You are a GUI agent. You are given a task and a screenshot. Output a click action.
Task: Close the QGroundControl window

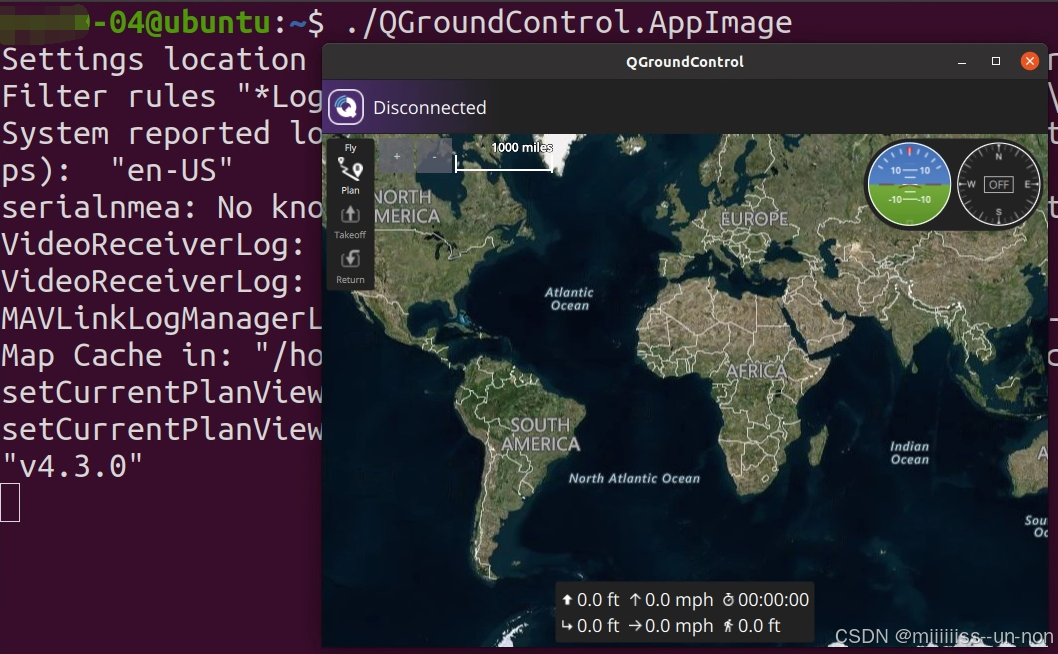point(1030,61)
